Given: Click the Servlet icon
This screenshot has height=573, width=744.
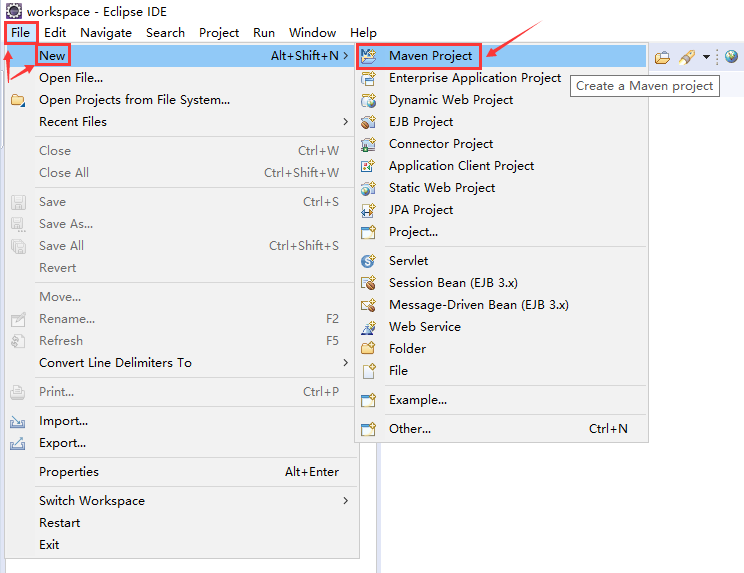Looking at the screenshot, I should pos(368,261).
